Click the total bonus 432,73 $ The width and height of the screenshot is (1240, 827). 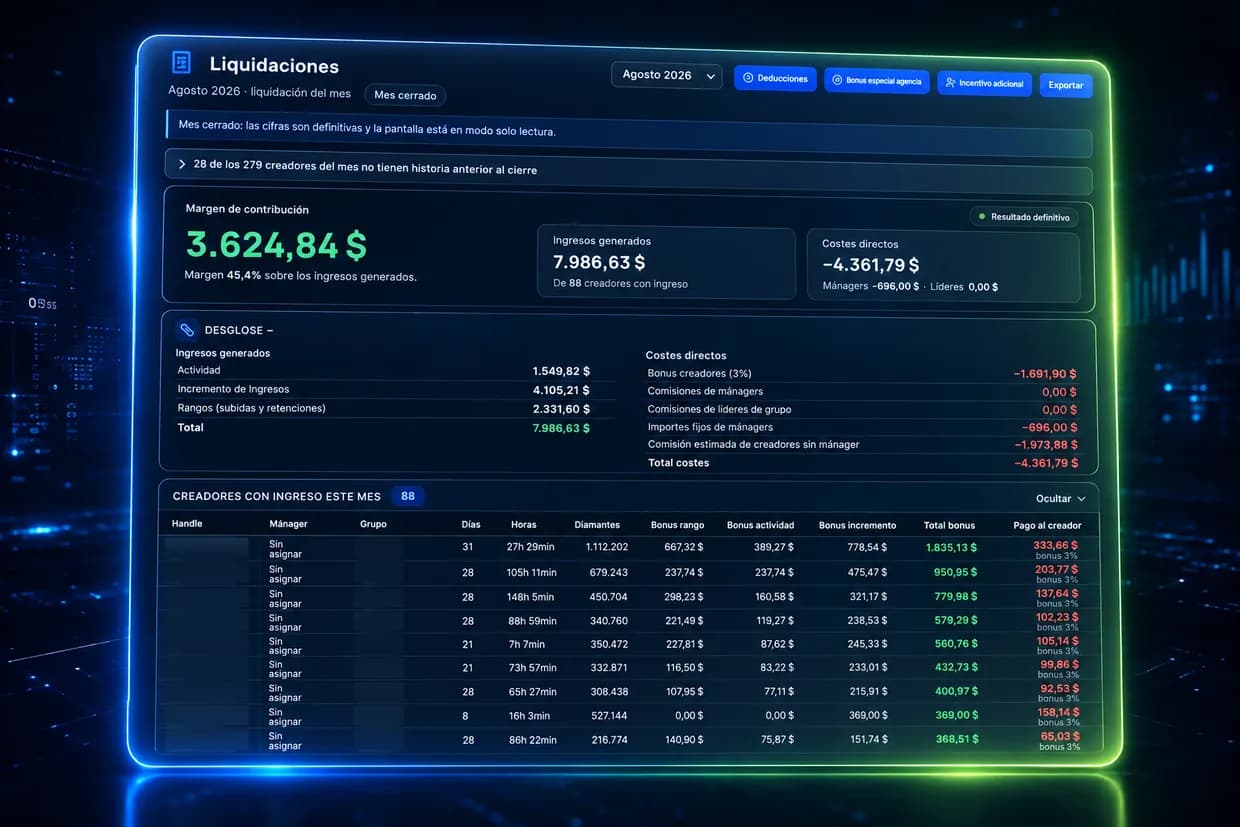(956, 667)
